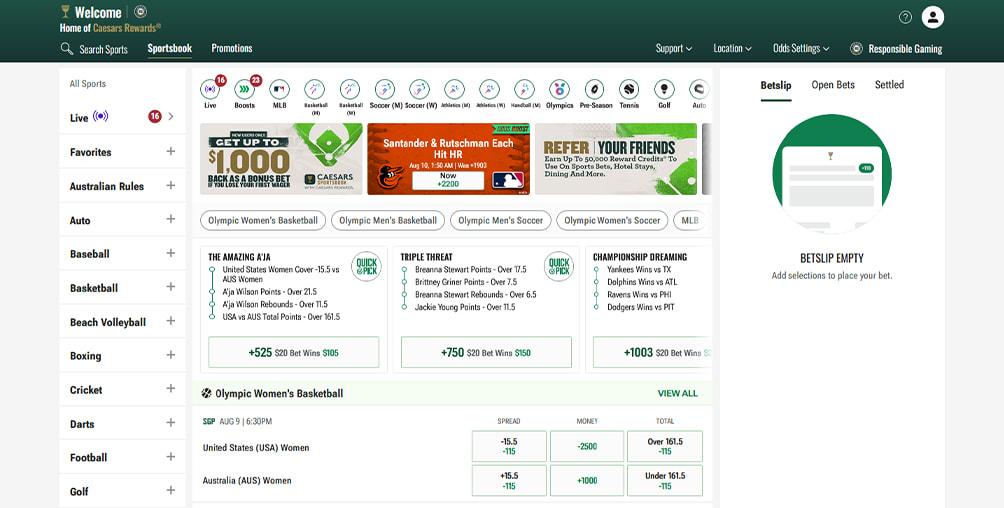Select the Basketball (W) icon
Image resolution: width=1004 pixels, height=508 pixels.
click(x=350, y=90)
